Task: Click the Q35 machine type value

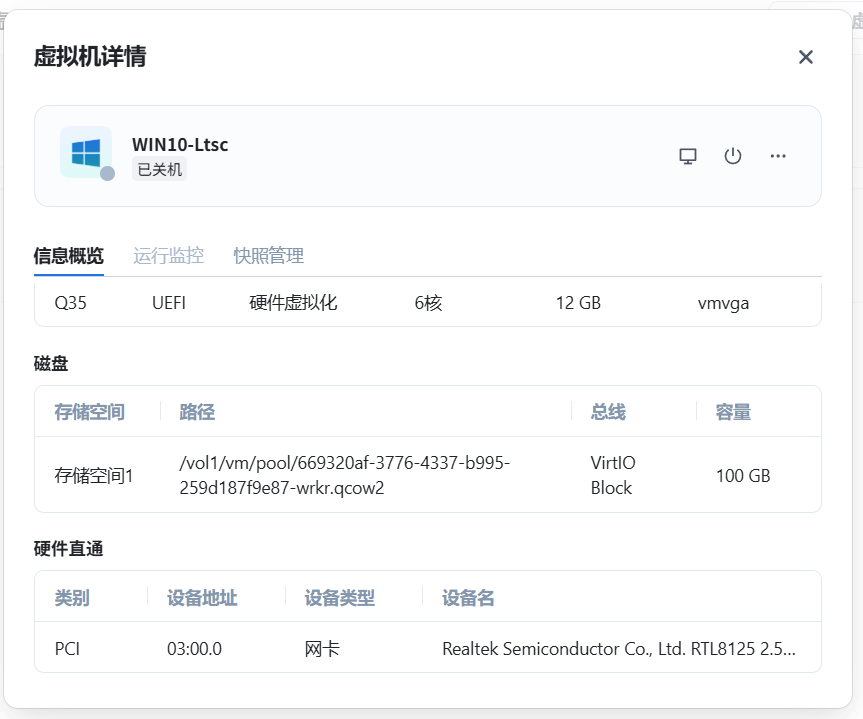Action: tap(70, 303)
